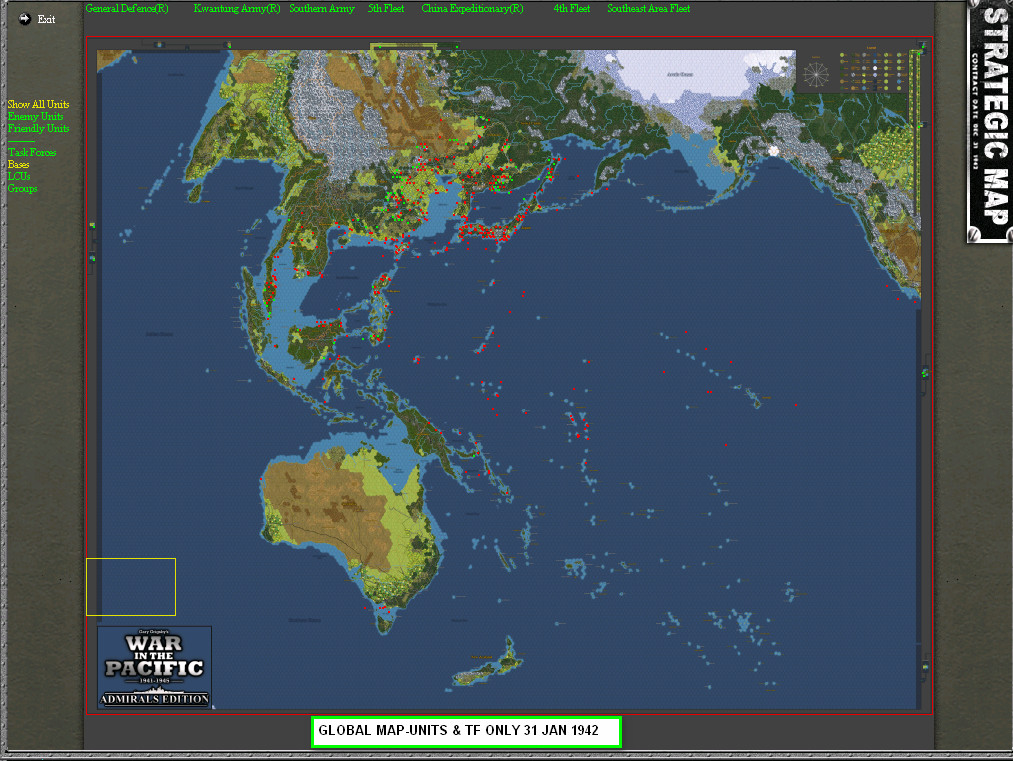Select Kwantung Army(R) command filter
The width and height of the screenshot is (1013, 761).
point(237,8)
